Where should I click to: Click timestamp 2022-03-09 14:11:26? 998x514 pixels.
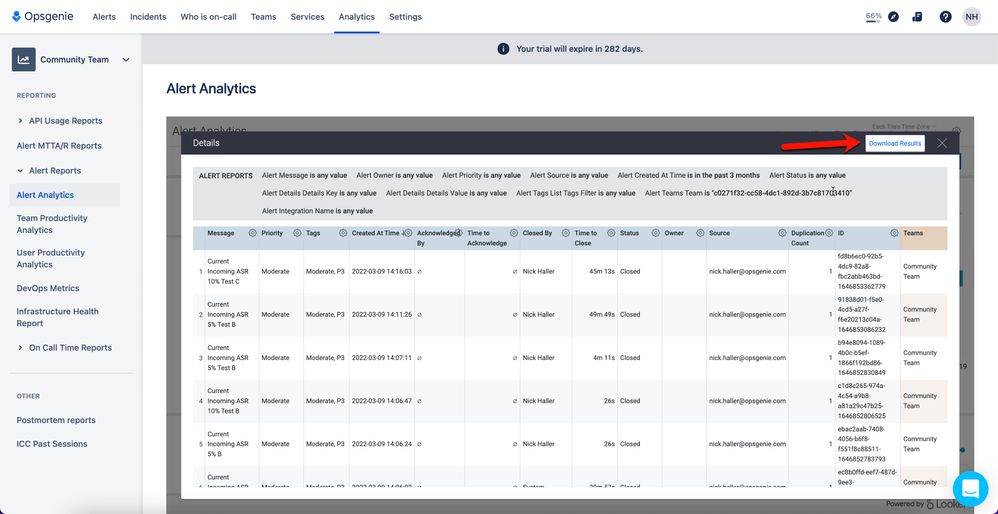[x=381, y=315]
